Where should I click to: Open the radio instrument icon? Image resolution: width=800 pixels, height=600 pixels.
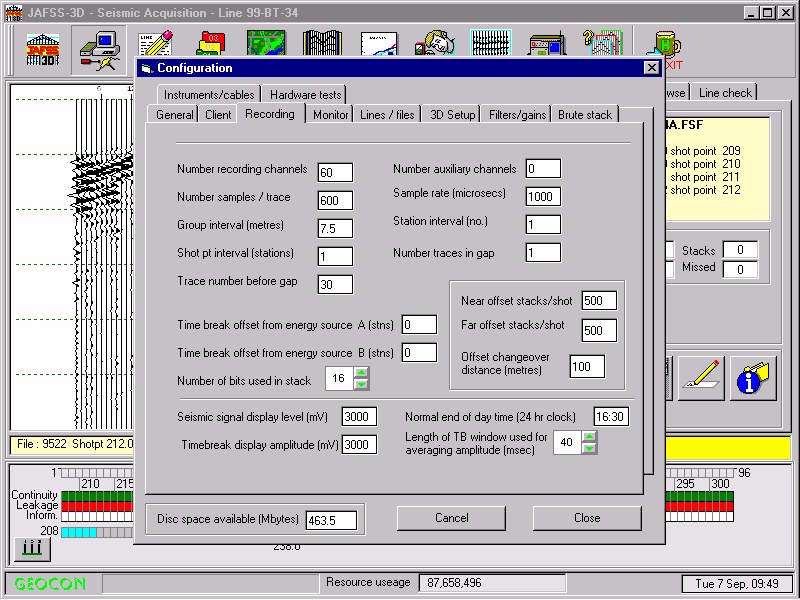click(x=547, y=44)
